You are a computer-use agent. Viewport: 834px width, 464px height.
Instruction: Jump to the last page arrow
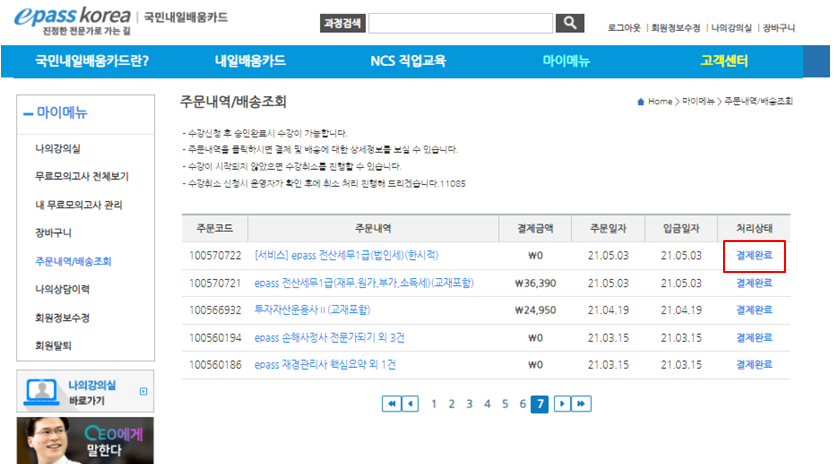pyautogui.click(x=581, y=404)
